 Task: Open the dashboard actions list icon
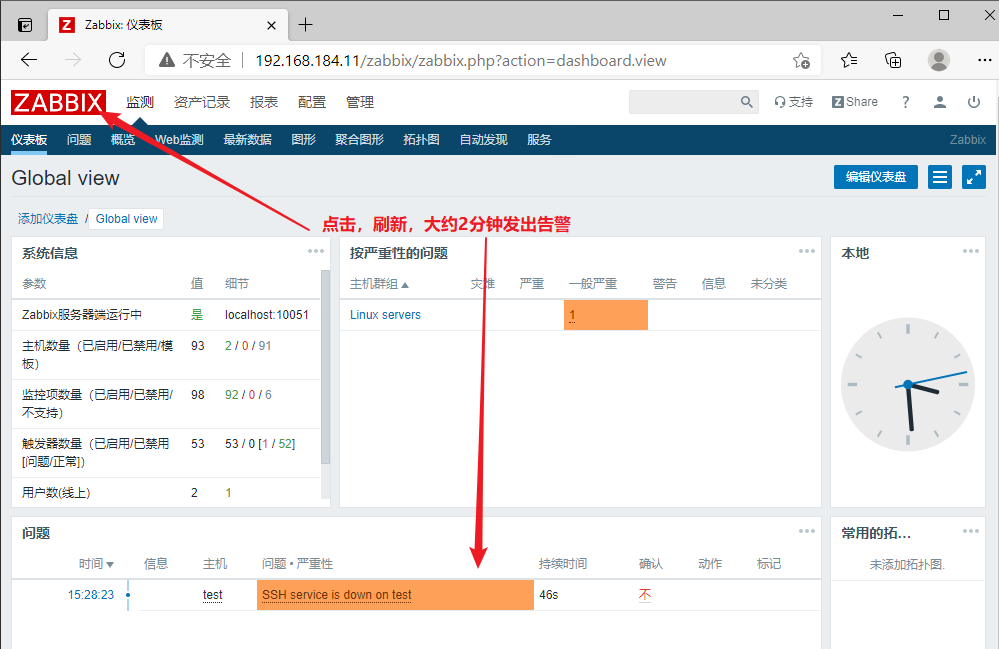(940, 177)
